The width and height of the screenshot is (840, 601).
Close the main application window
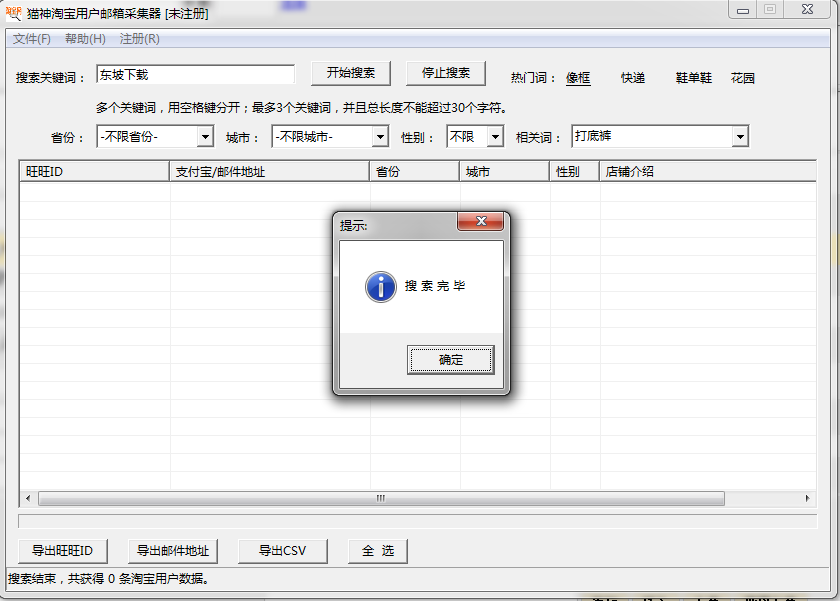808,9
